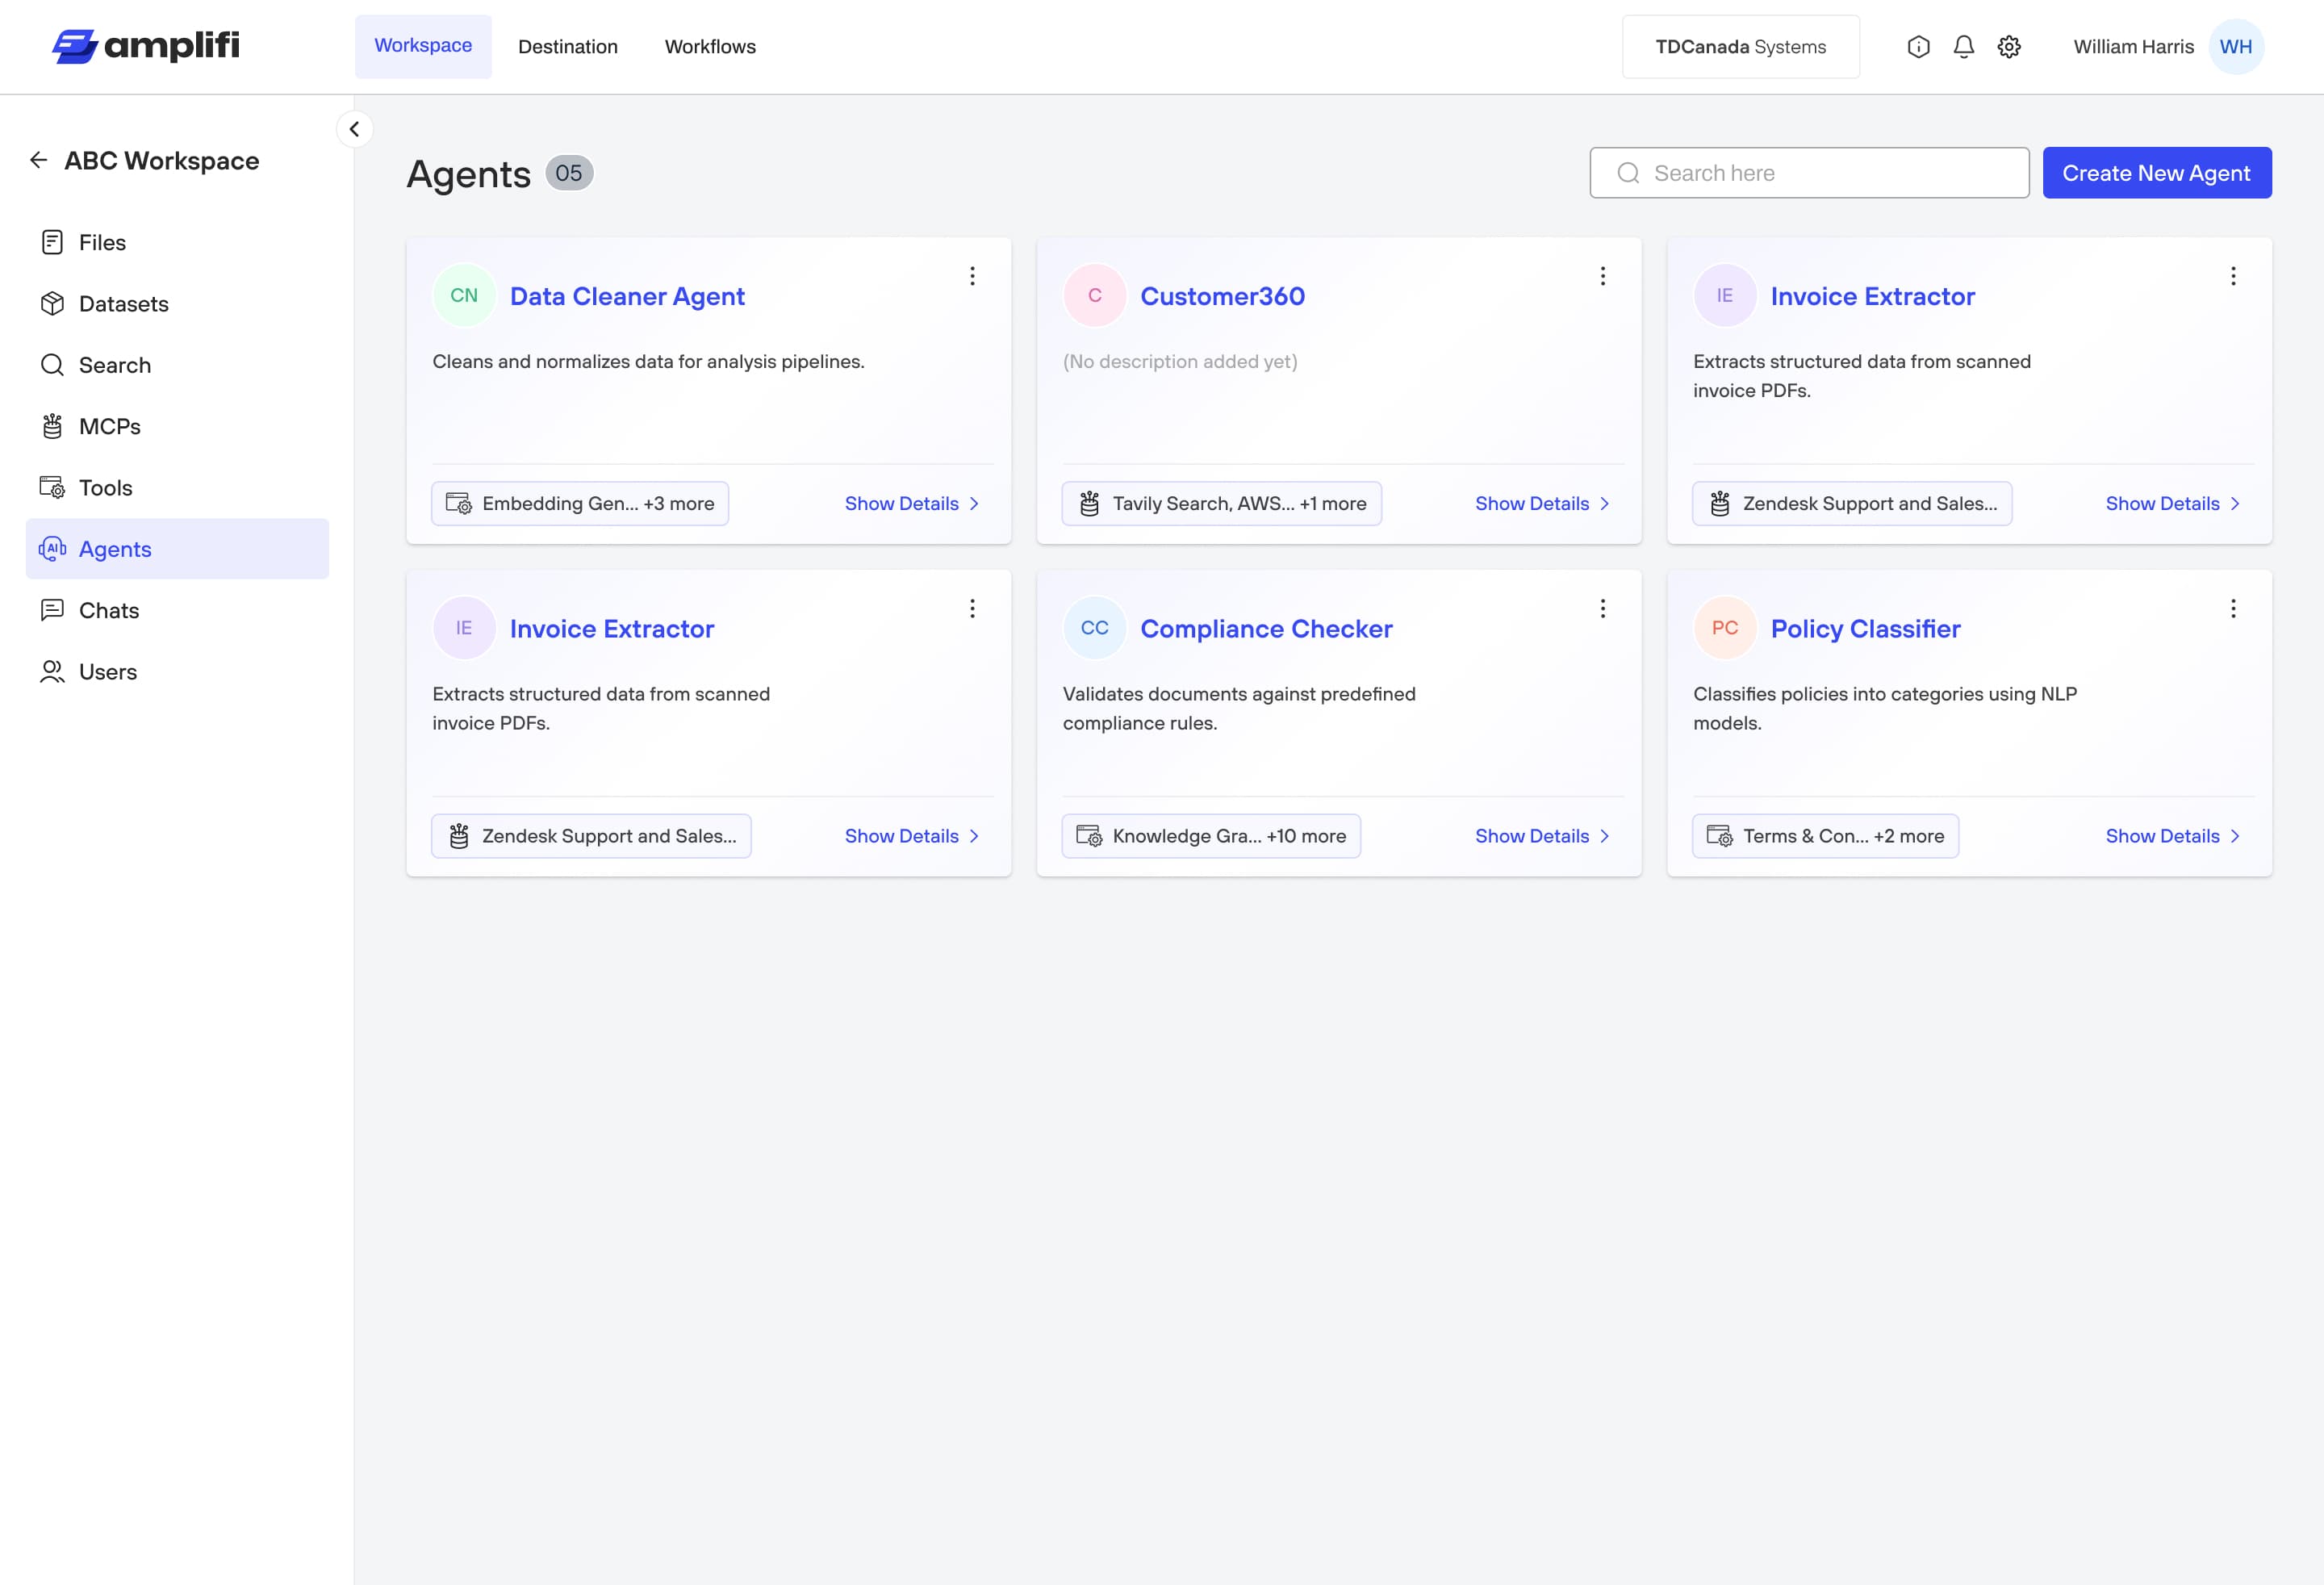Show Details for Data Cleaner Agent
The height and width of the screenshot is (1585, 2324).
coord(912,504)
